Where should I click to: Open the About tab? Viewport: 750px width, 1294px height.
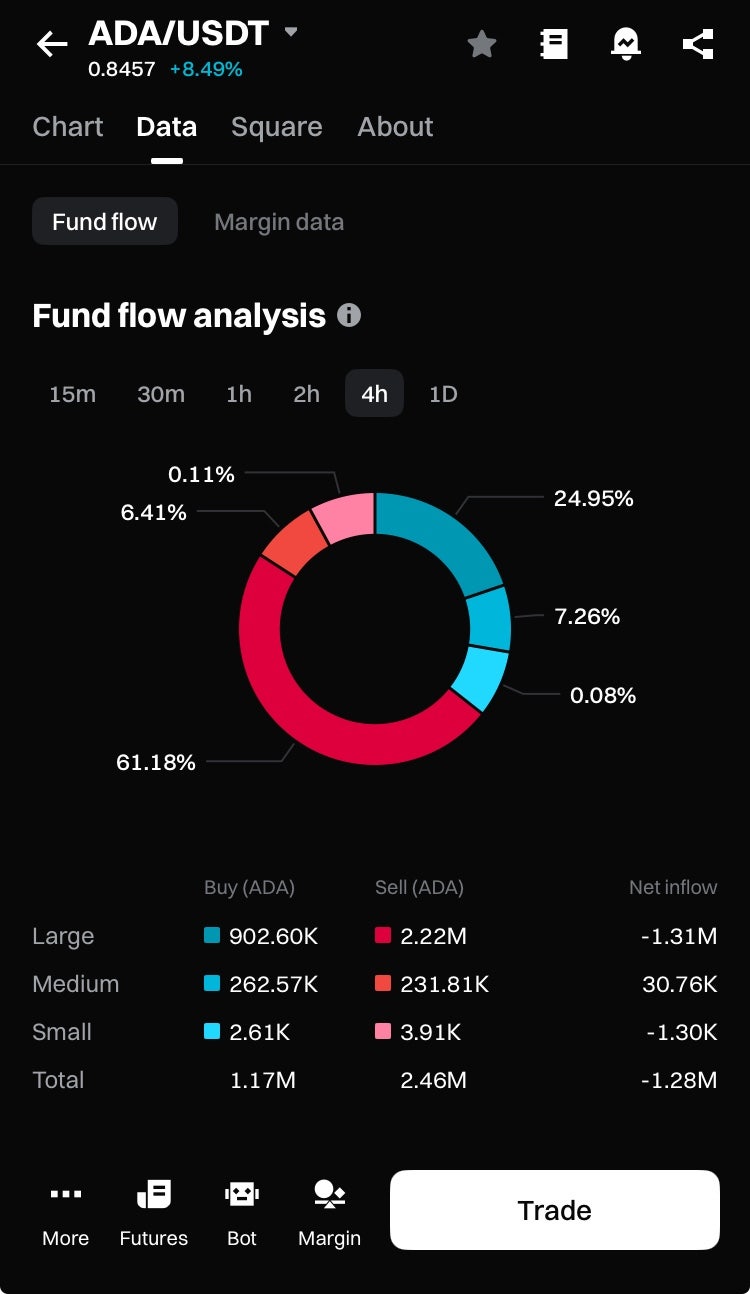click(395, 127)
